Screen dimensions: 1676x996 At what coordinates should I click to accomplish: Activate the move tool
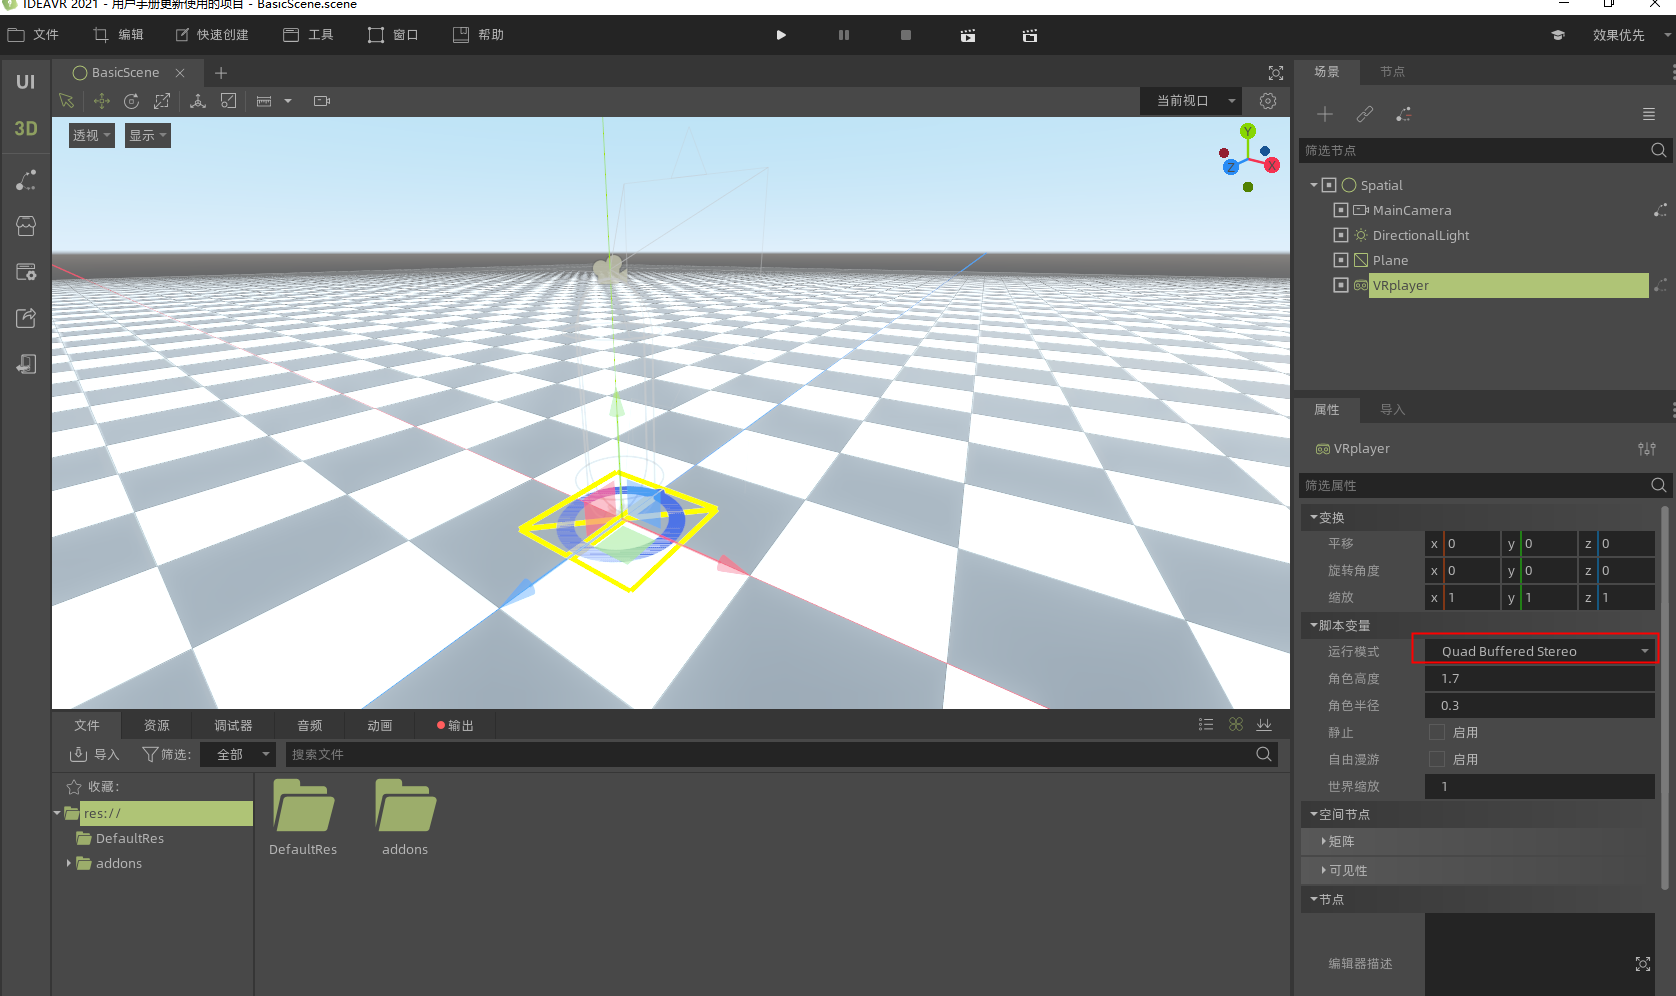(101, 101)
